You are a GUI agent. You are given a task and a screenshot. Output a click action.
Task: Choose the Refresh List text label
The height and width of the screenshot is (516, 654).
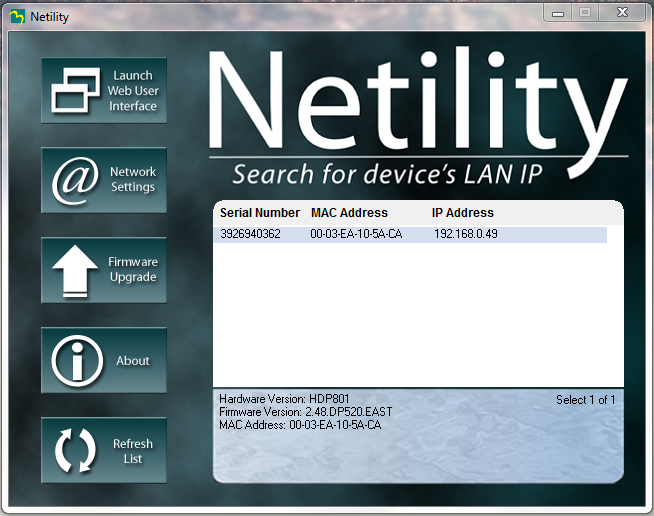coord(133,451)
